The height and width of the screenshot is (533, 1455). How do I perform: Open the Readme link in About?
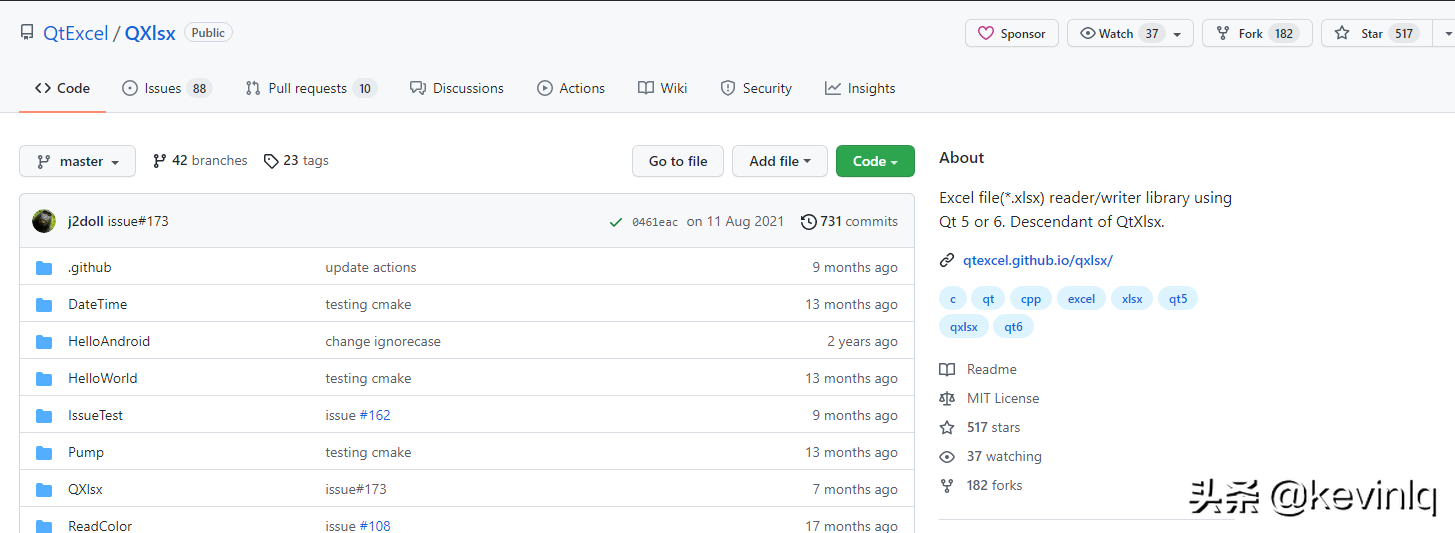(978, 369)
